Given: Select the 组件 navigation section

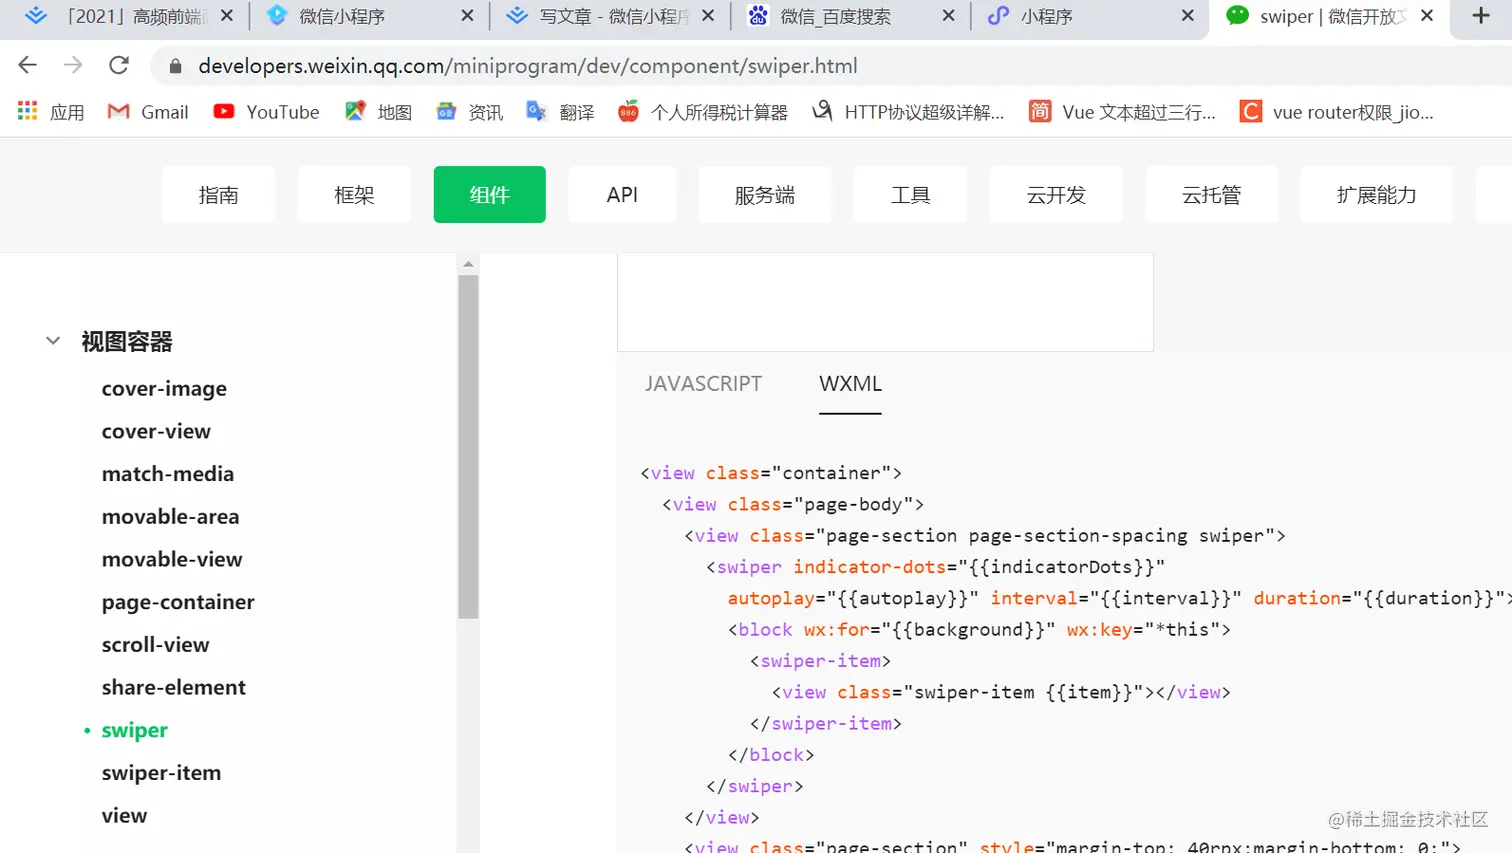Looking at the screenshot, I should coord(490,194).
